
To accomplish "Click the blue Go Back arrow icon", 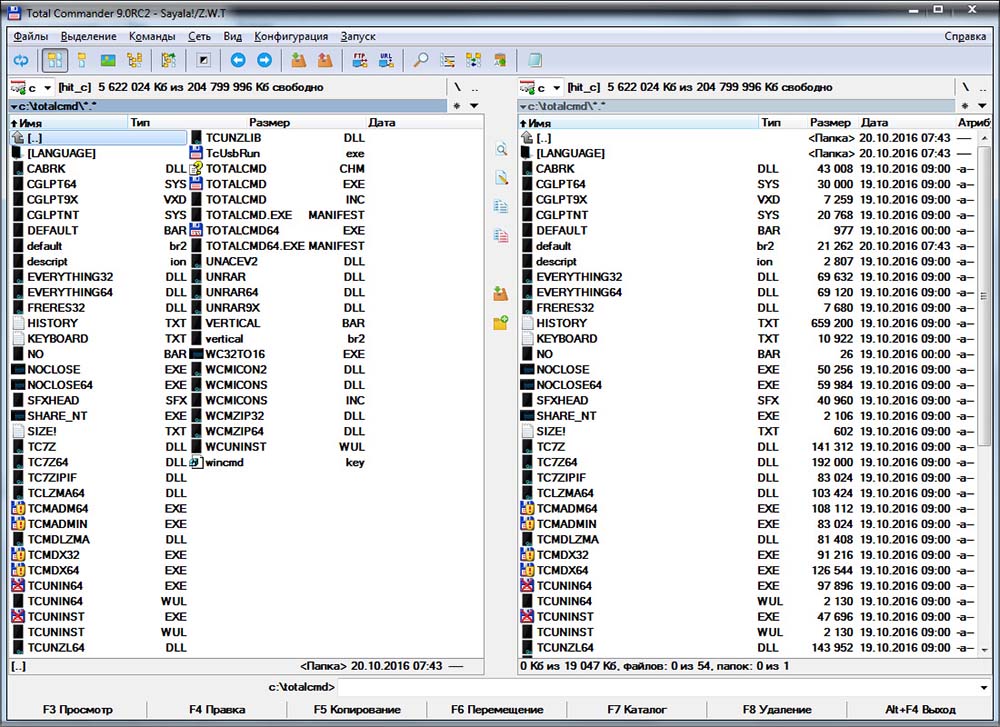I will [x=238, y=61].
